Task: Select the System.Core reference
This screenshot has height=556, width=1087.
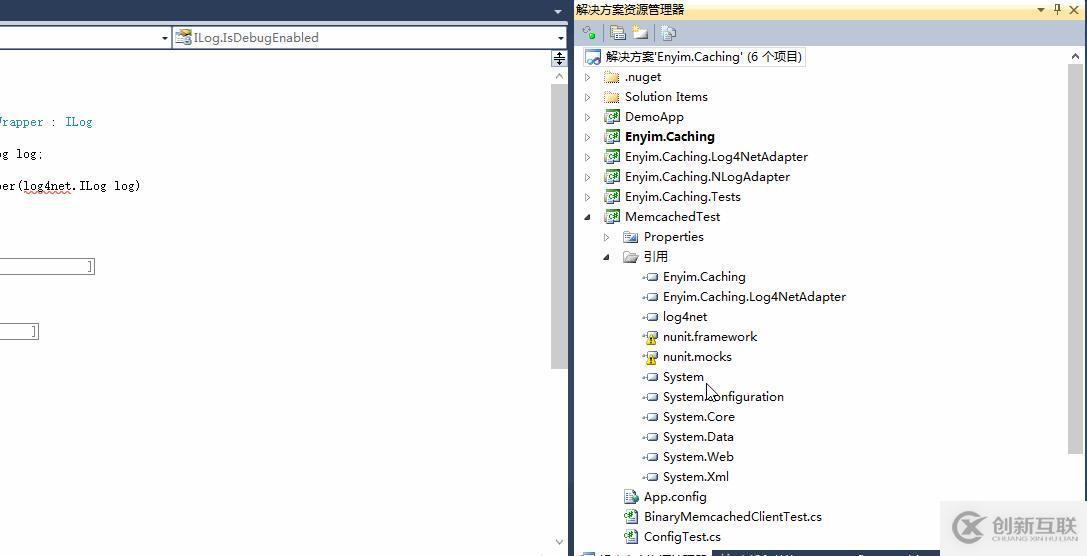Action: (698, 417)
